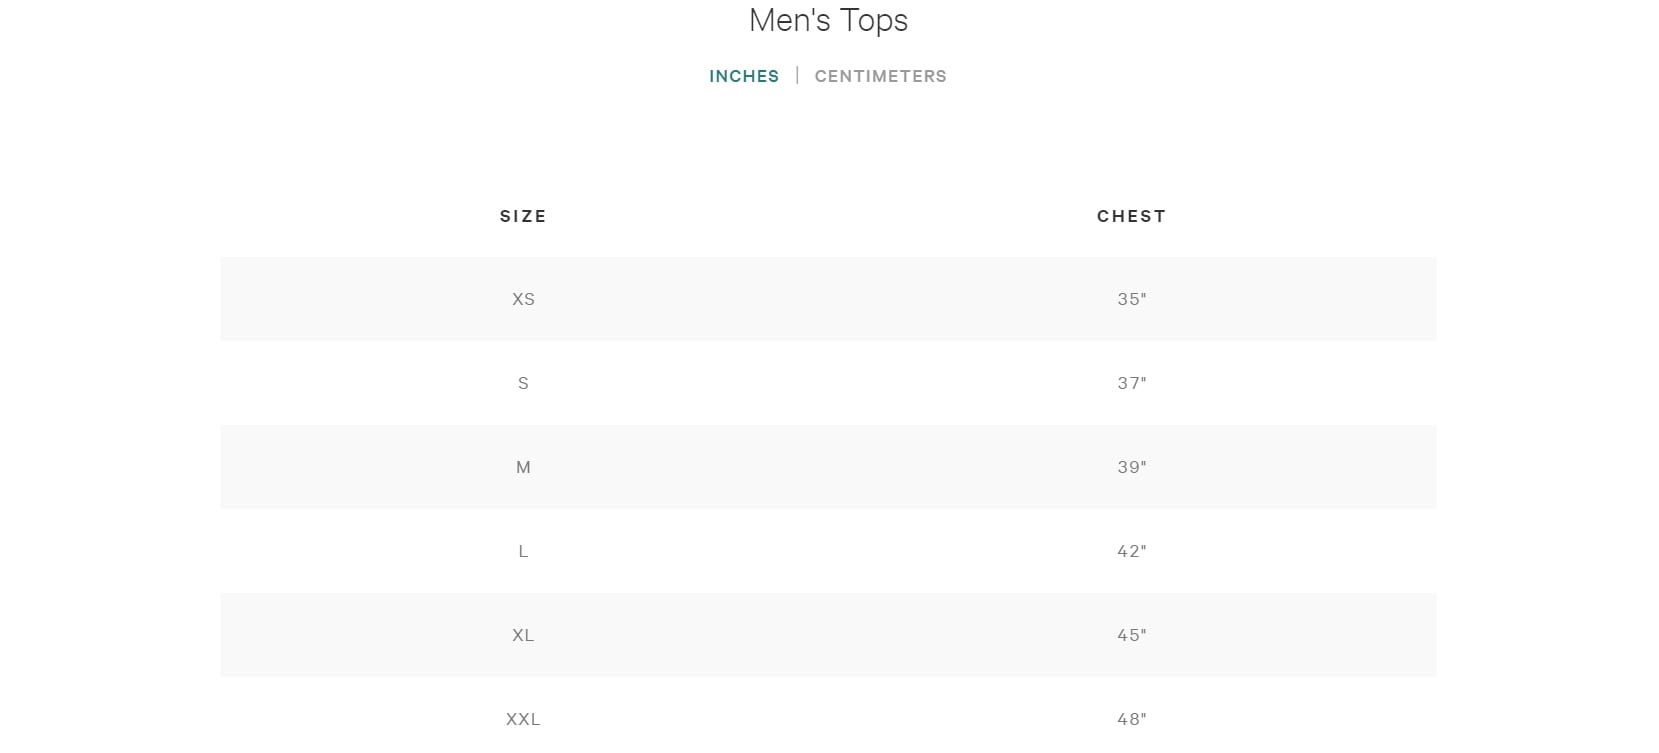The width and height of the screenshot is (1659, 753).
Task: Click the 39 inch chest value
Action: tap(1132, 467)
